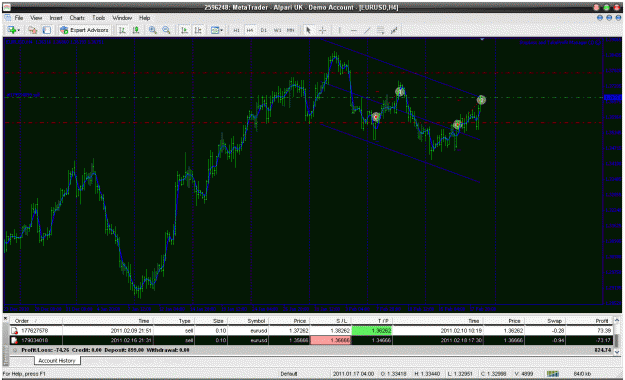625x380 pixels.
Task: Toggle the Market Watch window icon
Action: (47, 30)
